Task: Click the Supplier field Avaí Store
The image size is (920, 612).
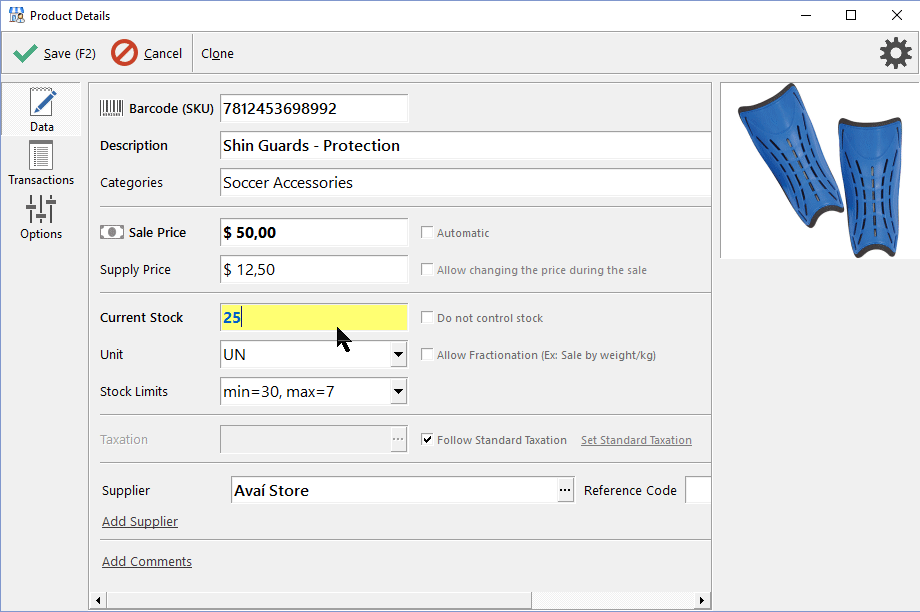Action: (394, 490)
